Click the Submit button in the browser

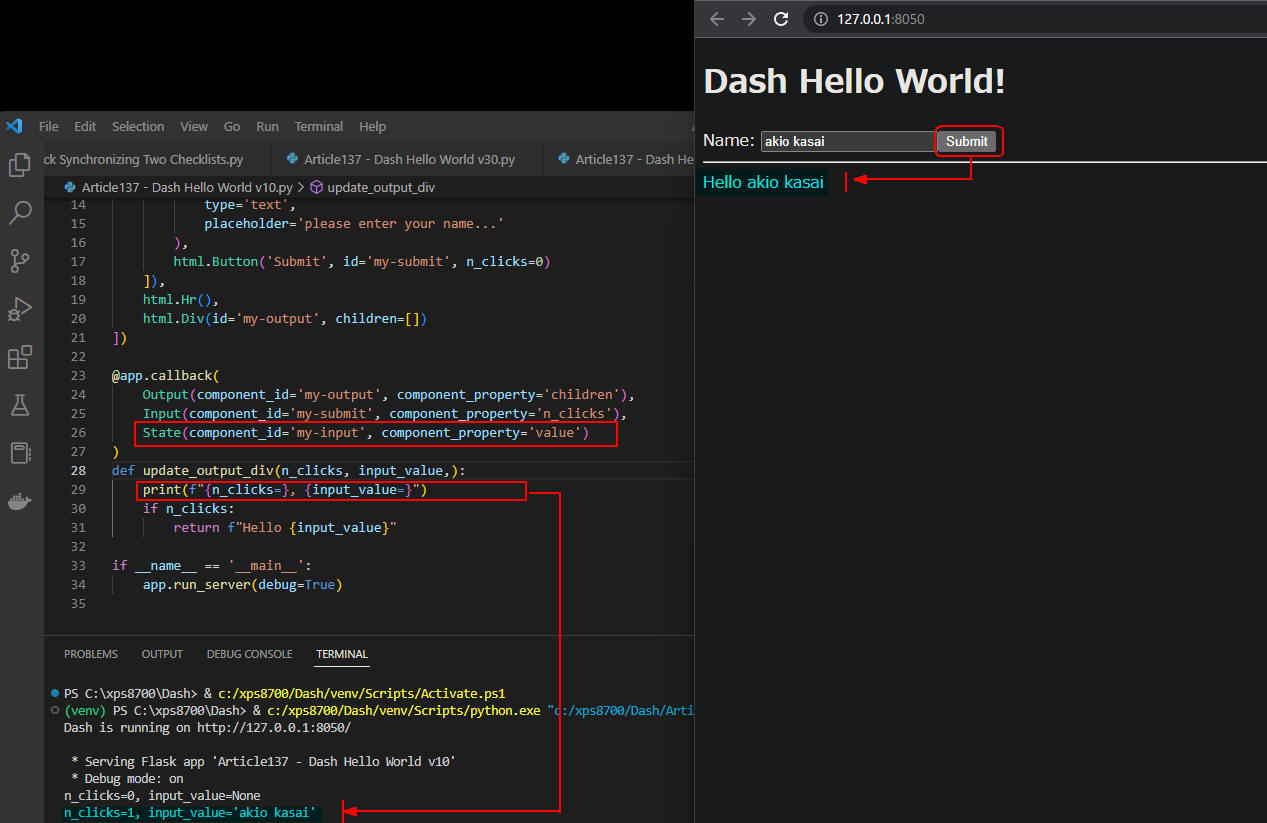[x=967, y=141]
